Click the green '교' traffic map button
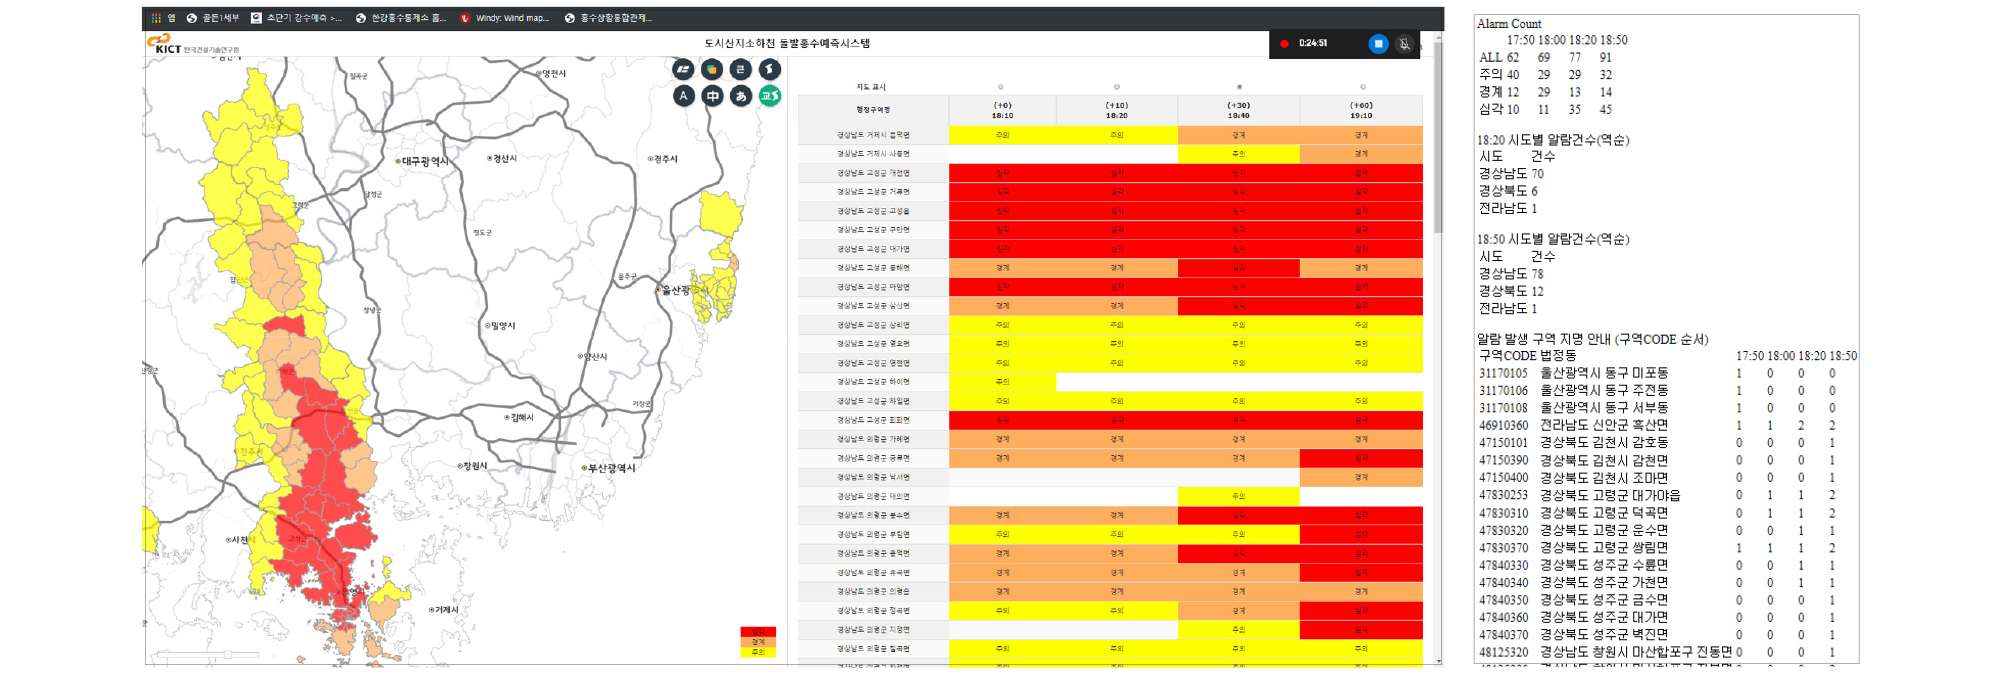Viewport: 2008px width, 674px height. (769, 96)
